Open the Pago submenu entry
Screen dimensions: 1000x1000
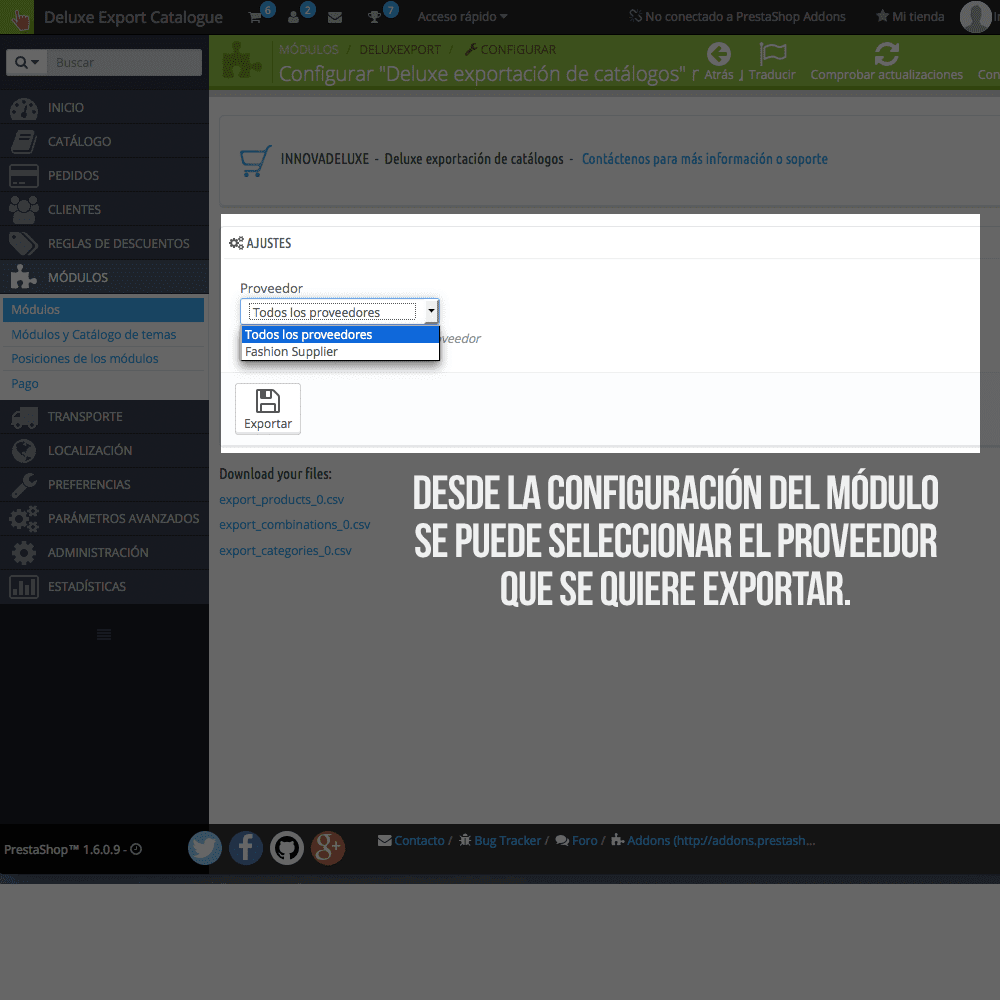[x=25, y=383]
